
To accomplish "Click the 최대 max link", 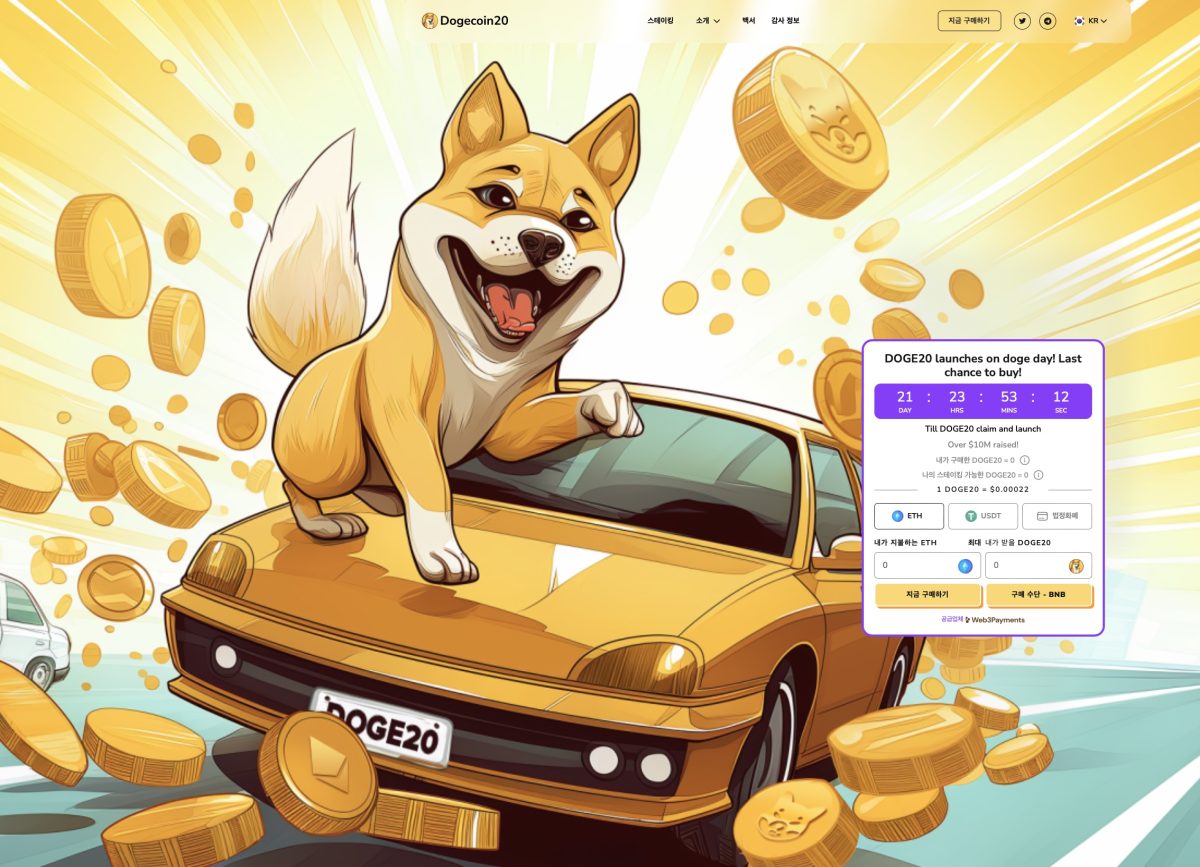I will tap(974, 542).
